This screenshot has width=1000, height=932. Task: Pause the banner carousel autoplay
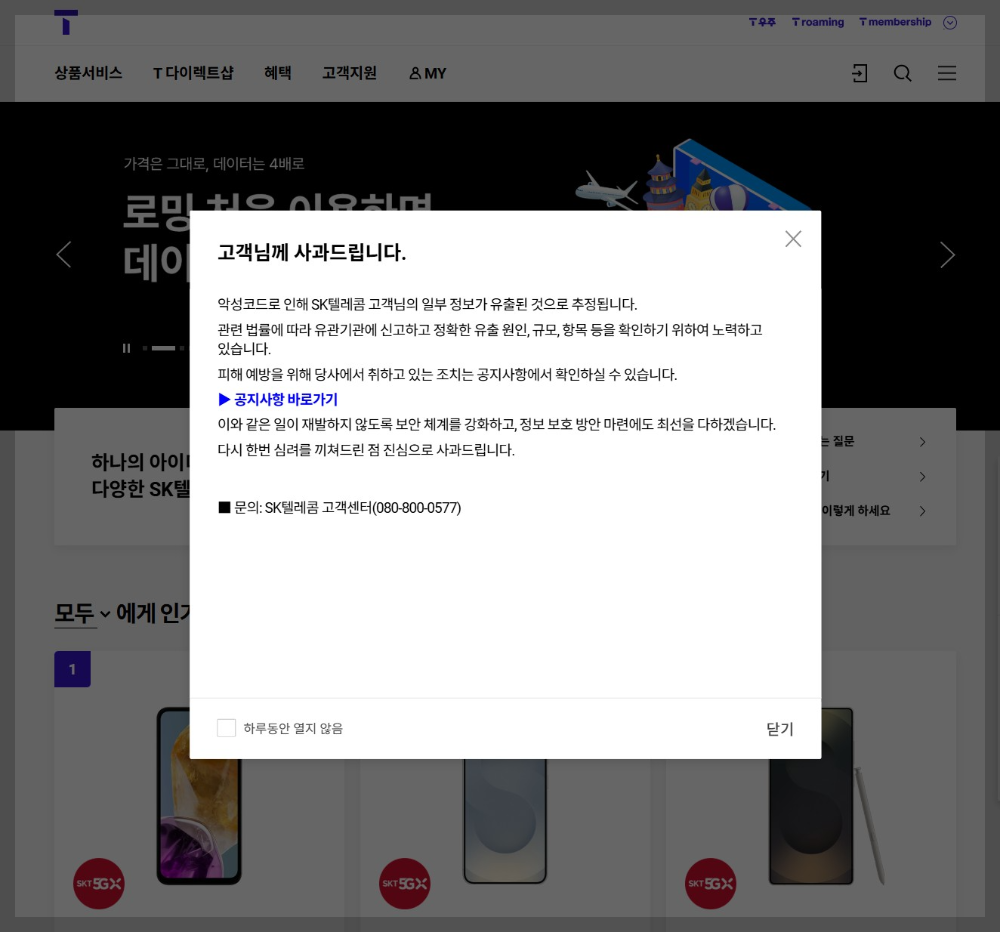click(127, 348)
